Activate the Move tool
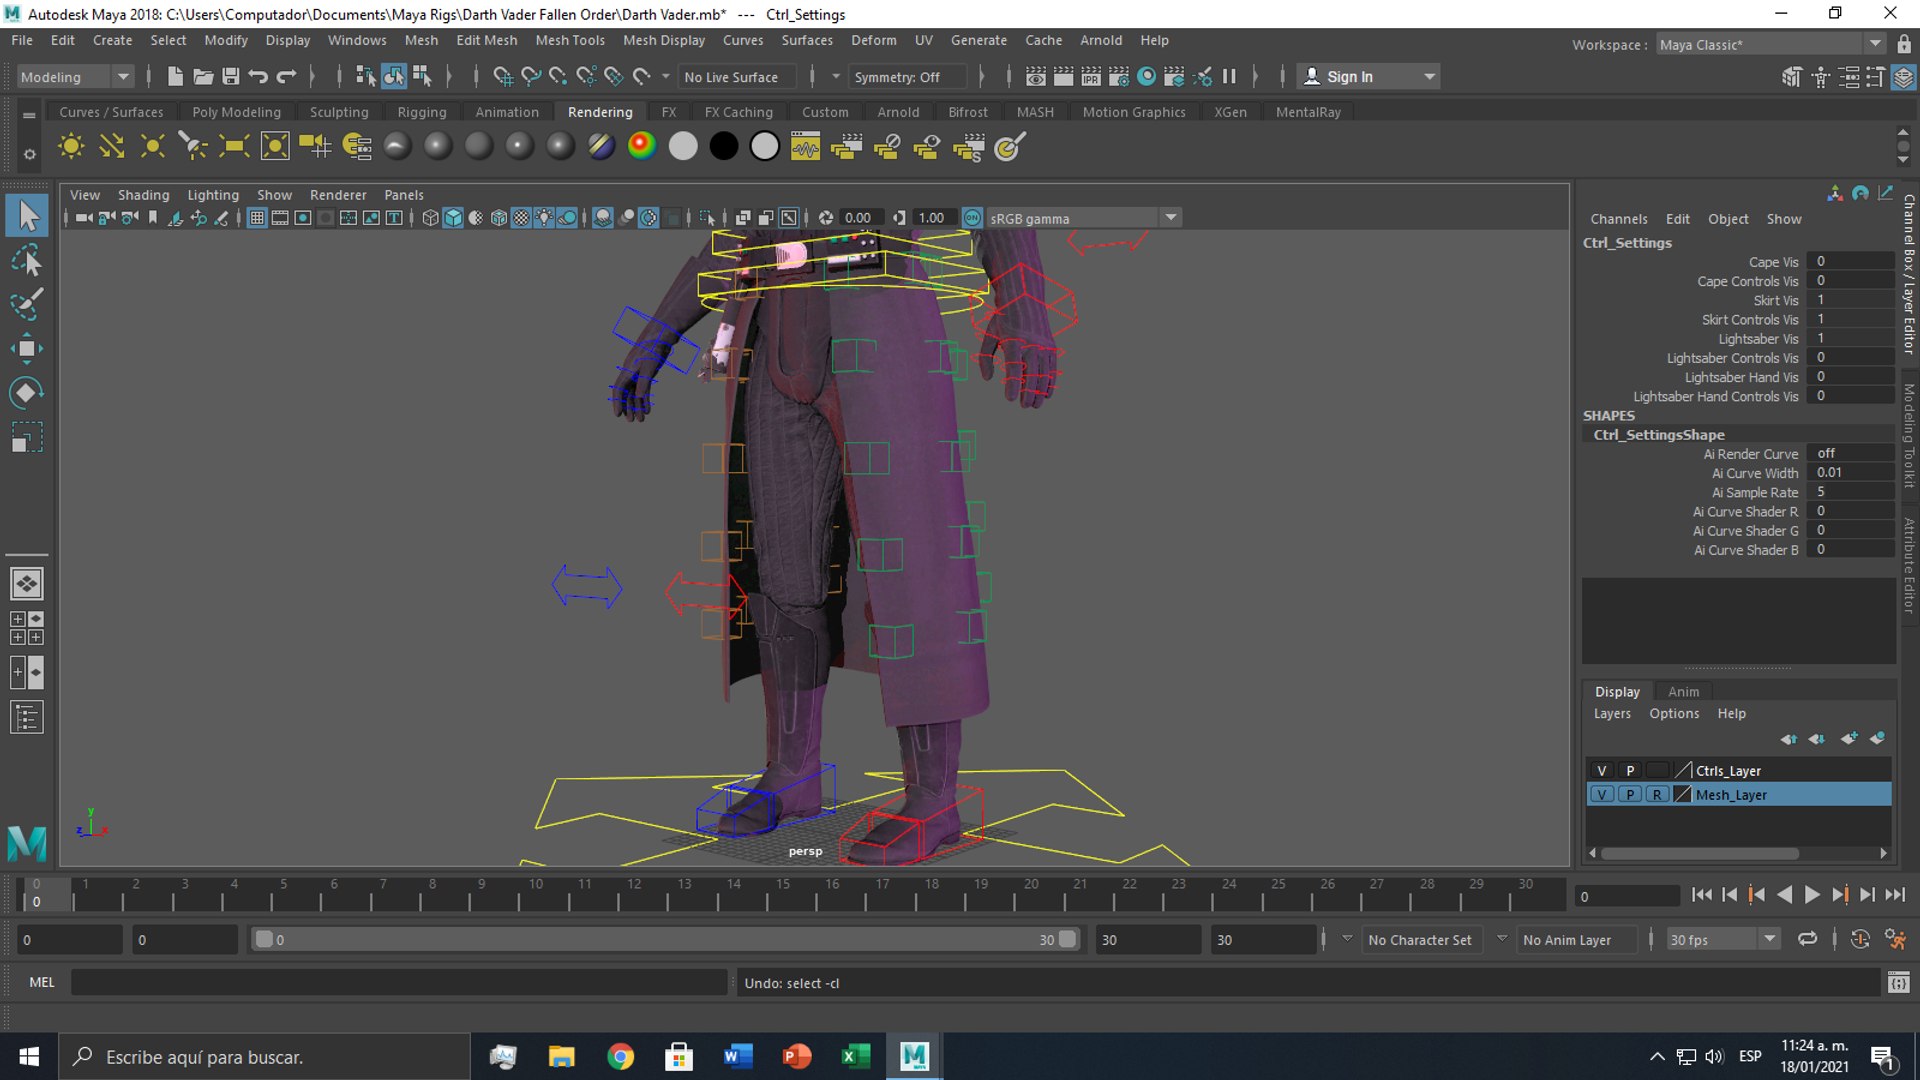Screen dimensions: 1920x1080 tap(27, 348)
